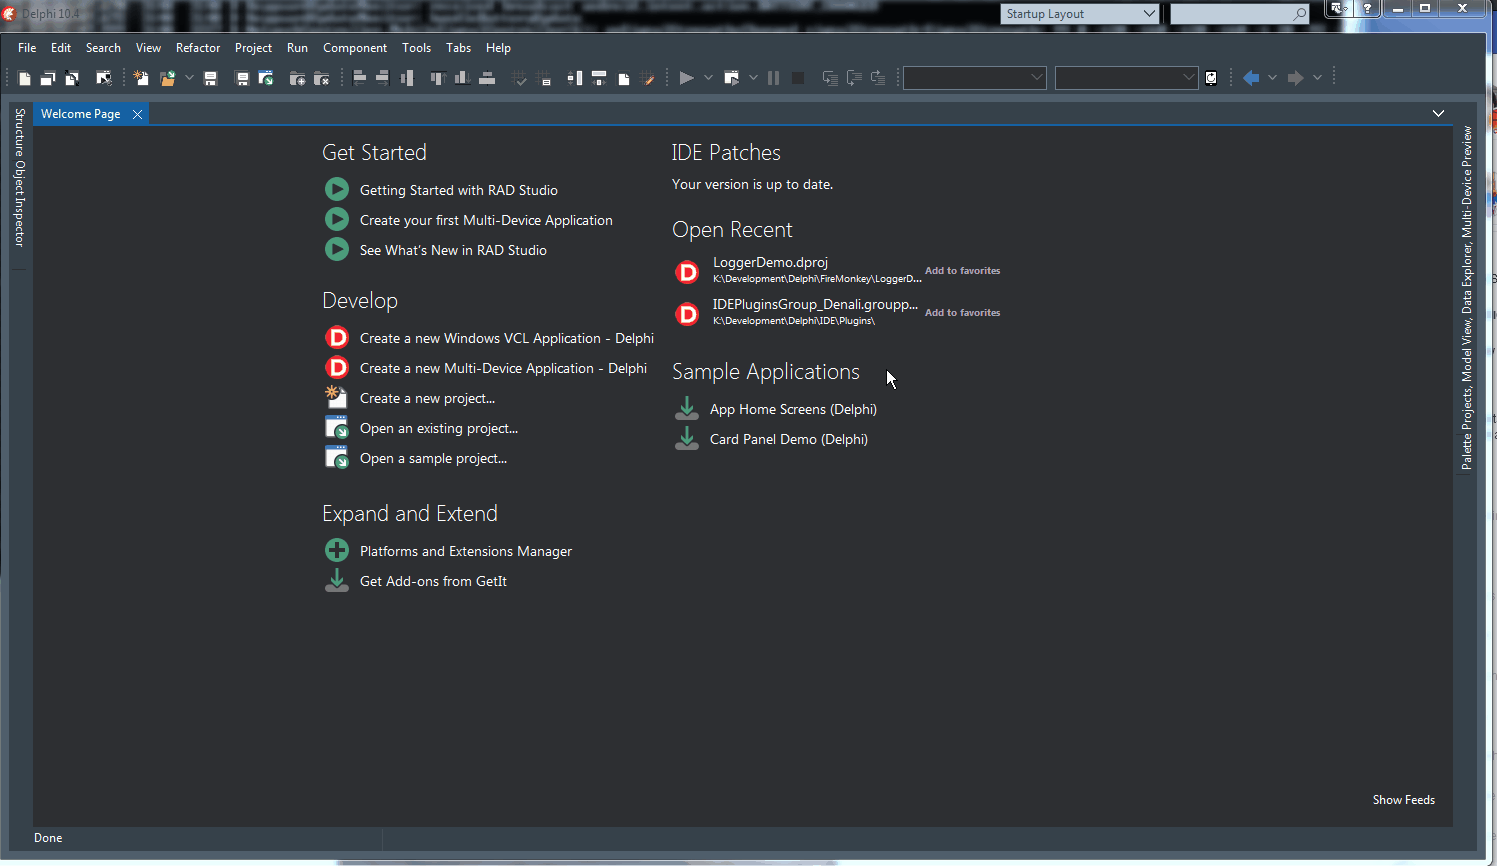Open the docked Object Inspector side tab
The width and height of the screenshot is (1497, 866).
coord(19,202)
